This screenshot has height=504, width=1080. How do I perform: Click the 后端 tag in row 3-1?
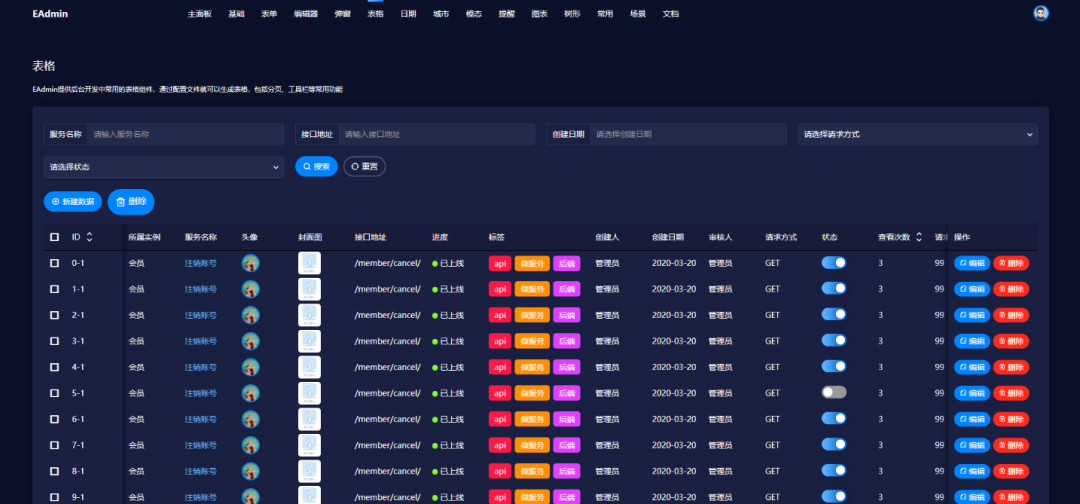point(566,341)
